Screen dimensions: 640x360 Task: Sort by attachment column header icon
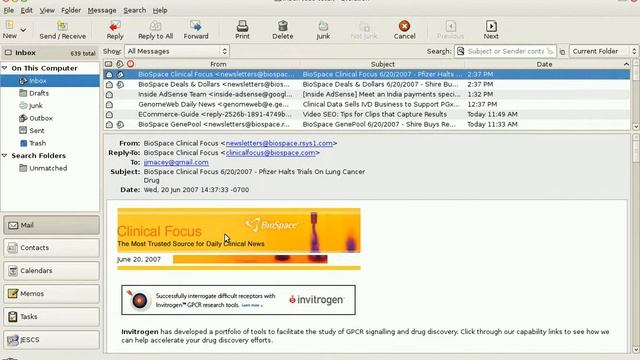point(120,64)
